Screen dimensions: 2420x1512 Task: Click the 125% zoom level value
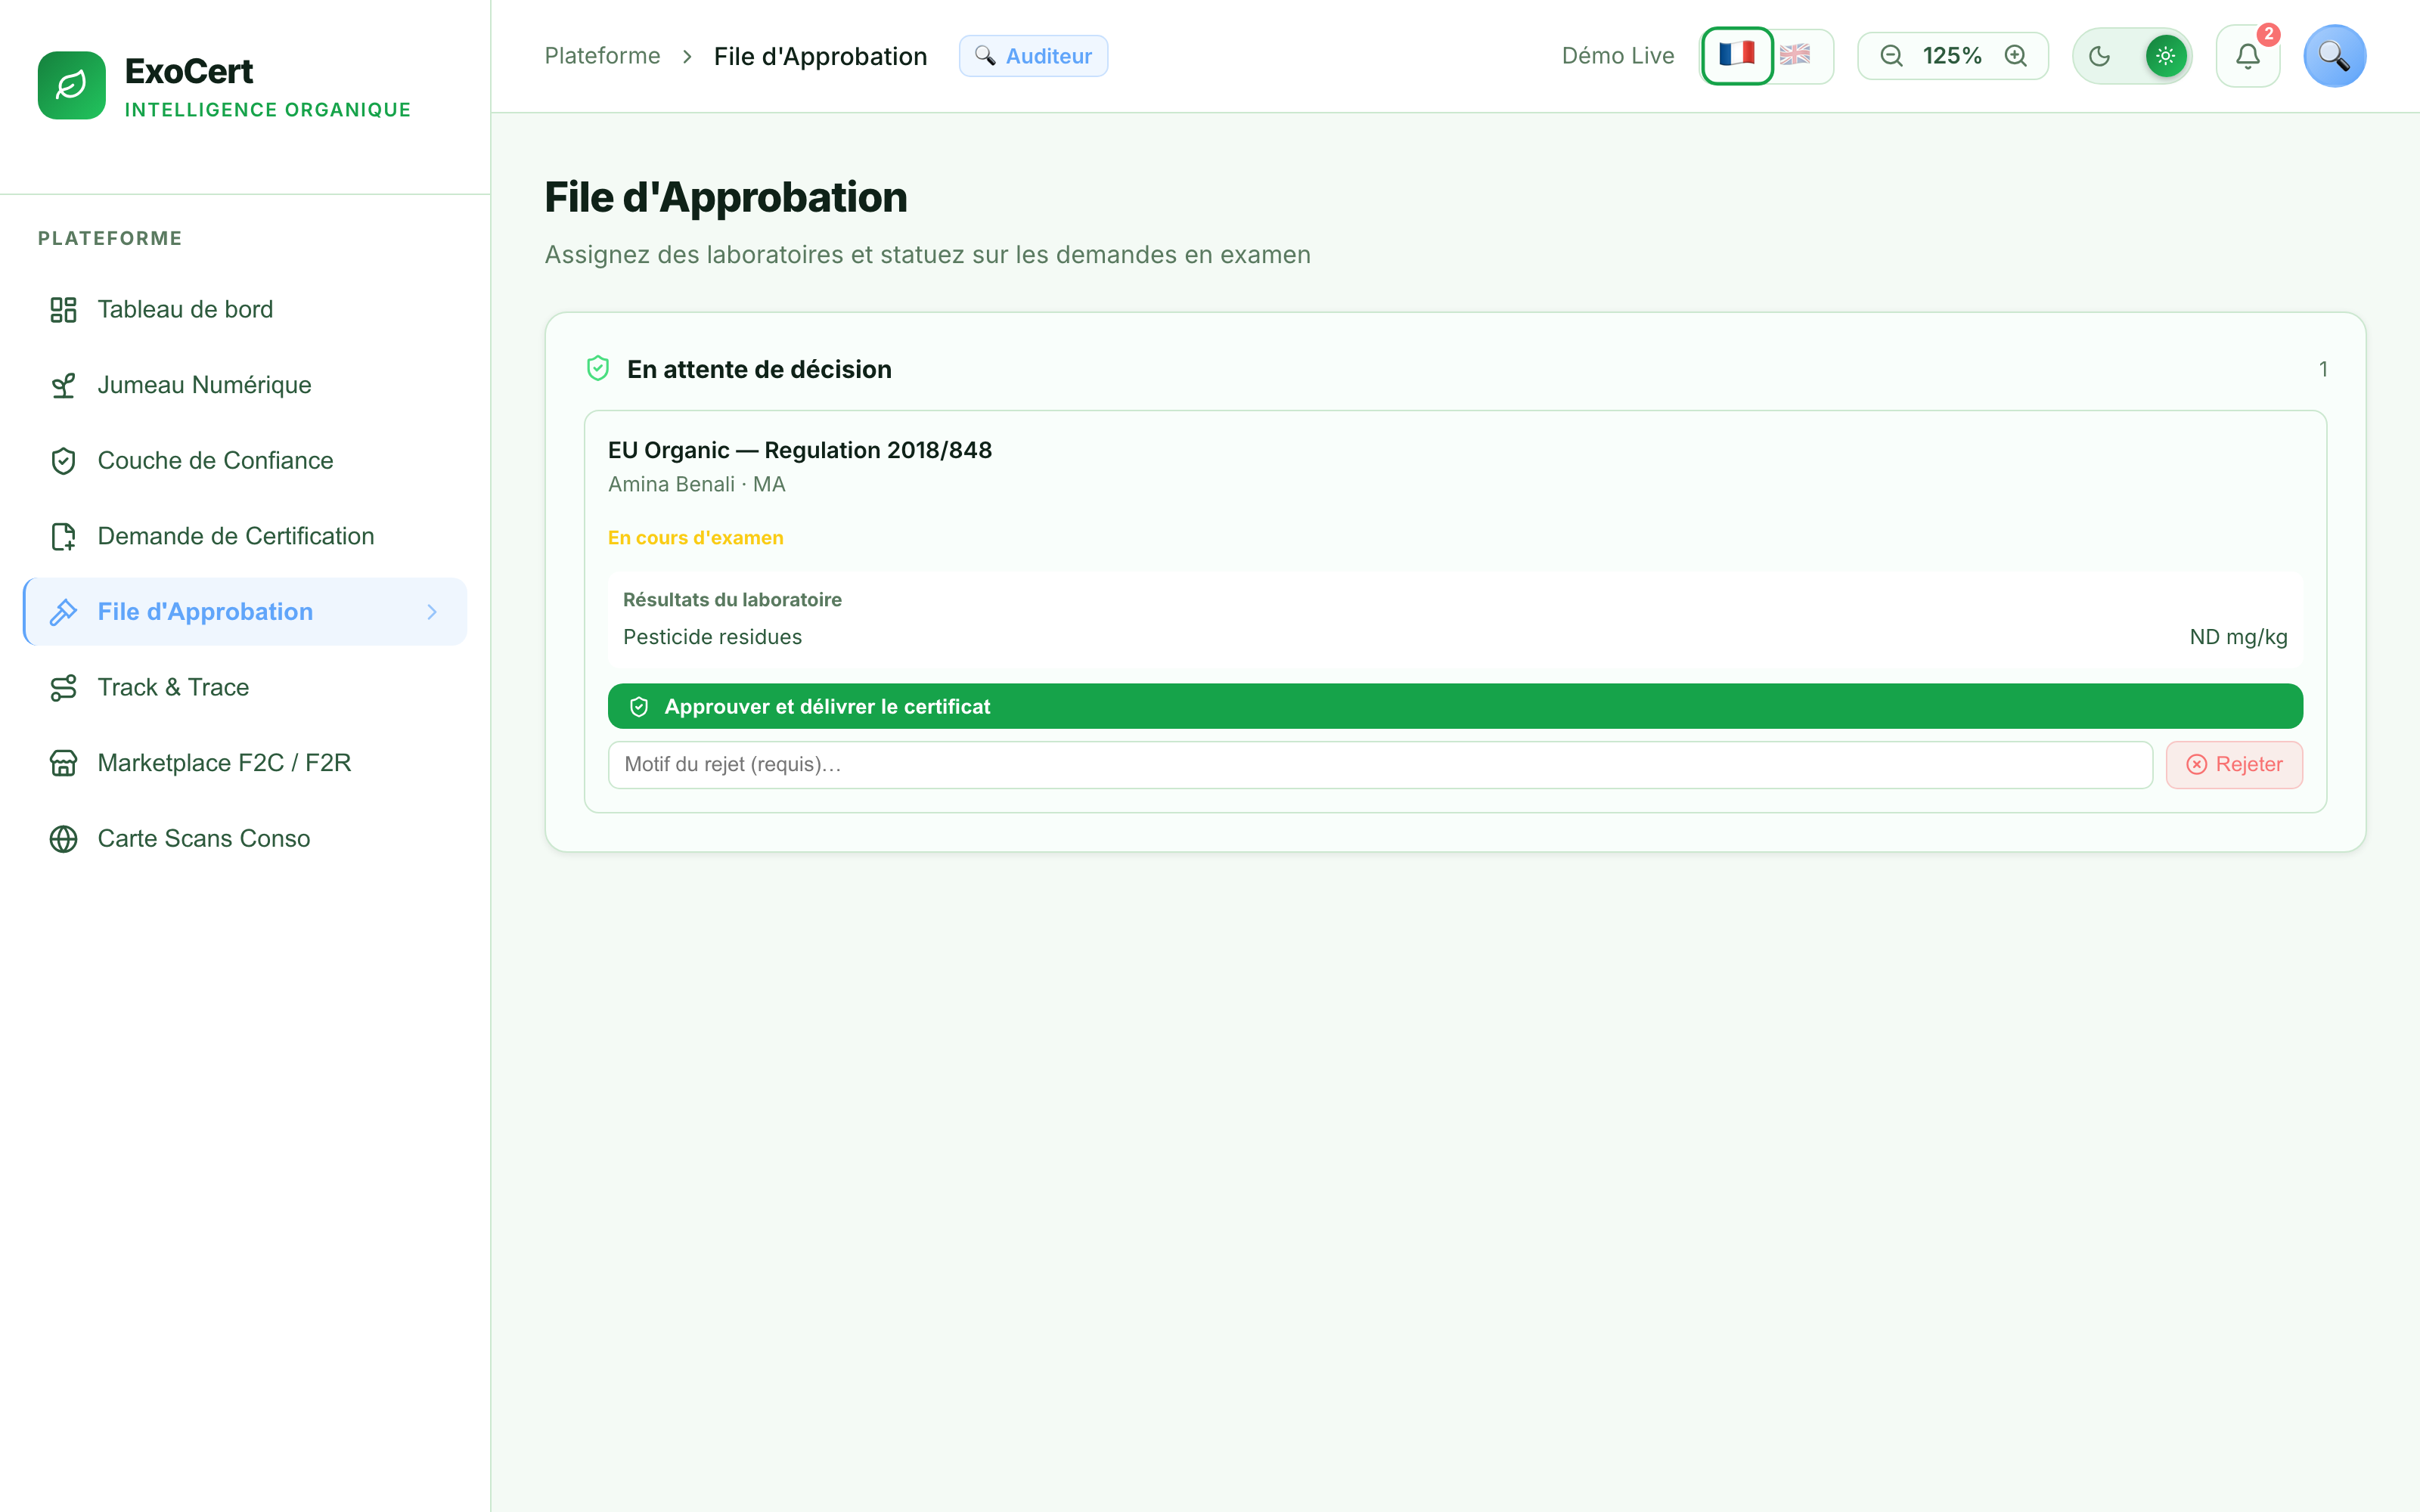click(1952, 56)
